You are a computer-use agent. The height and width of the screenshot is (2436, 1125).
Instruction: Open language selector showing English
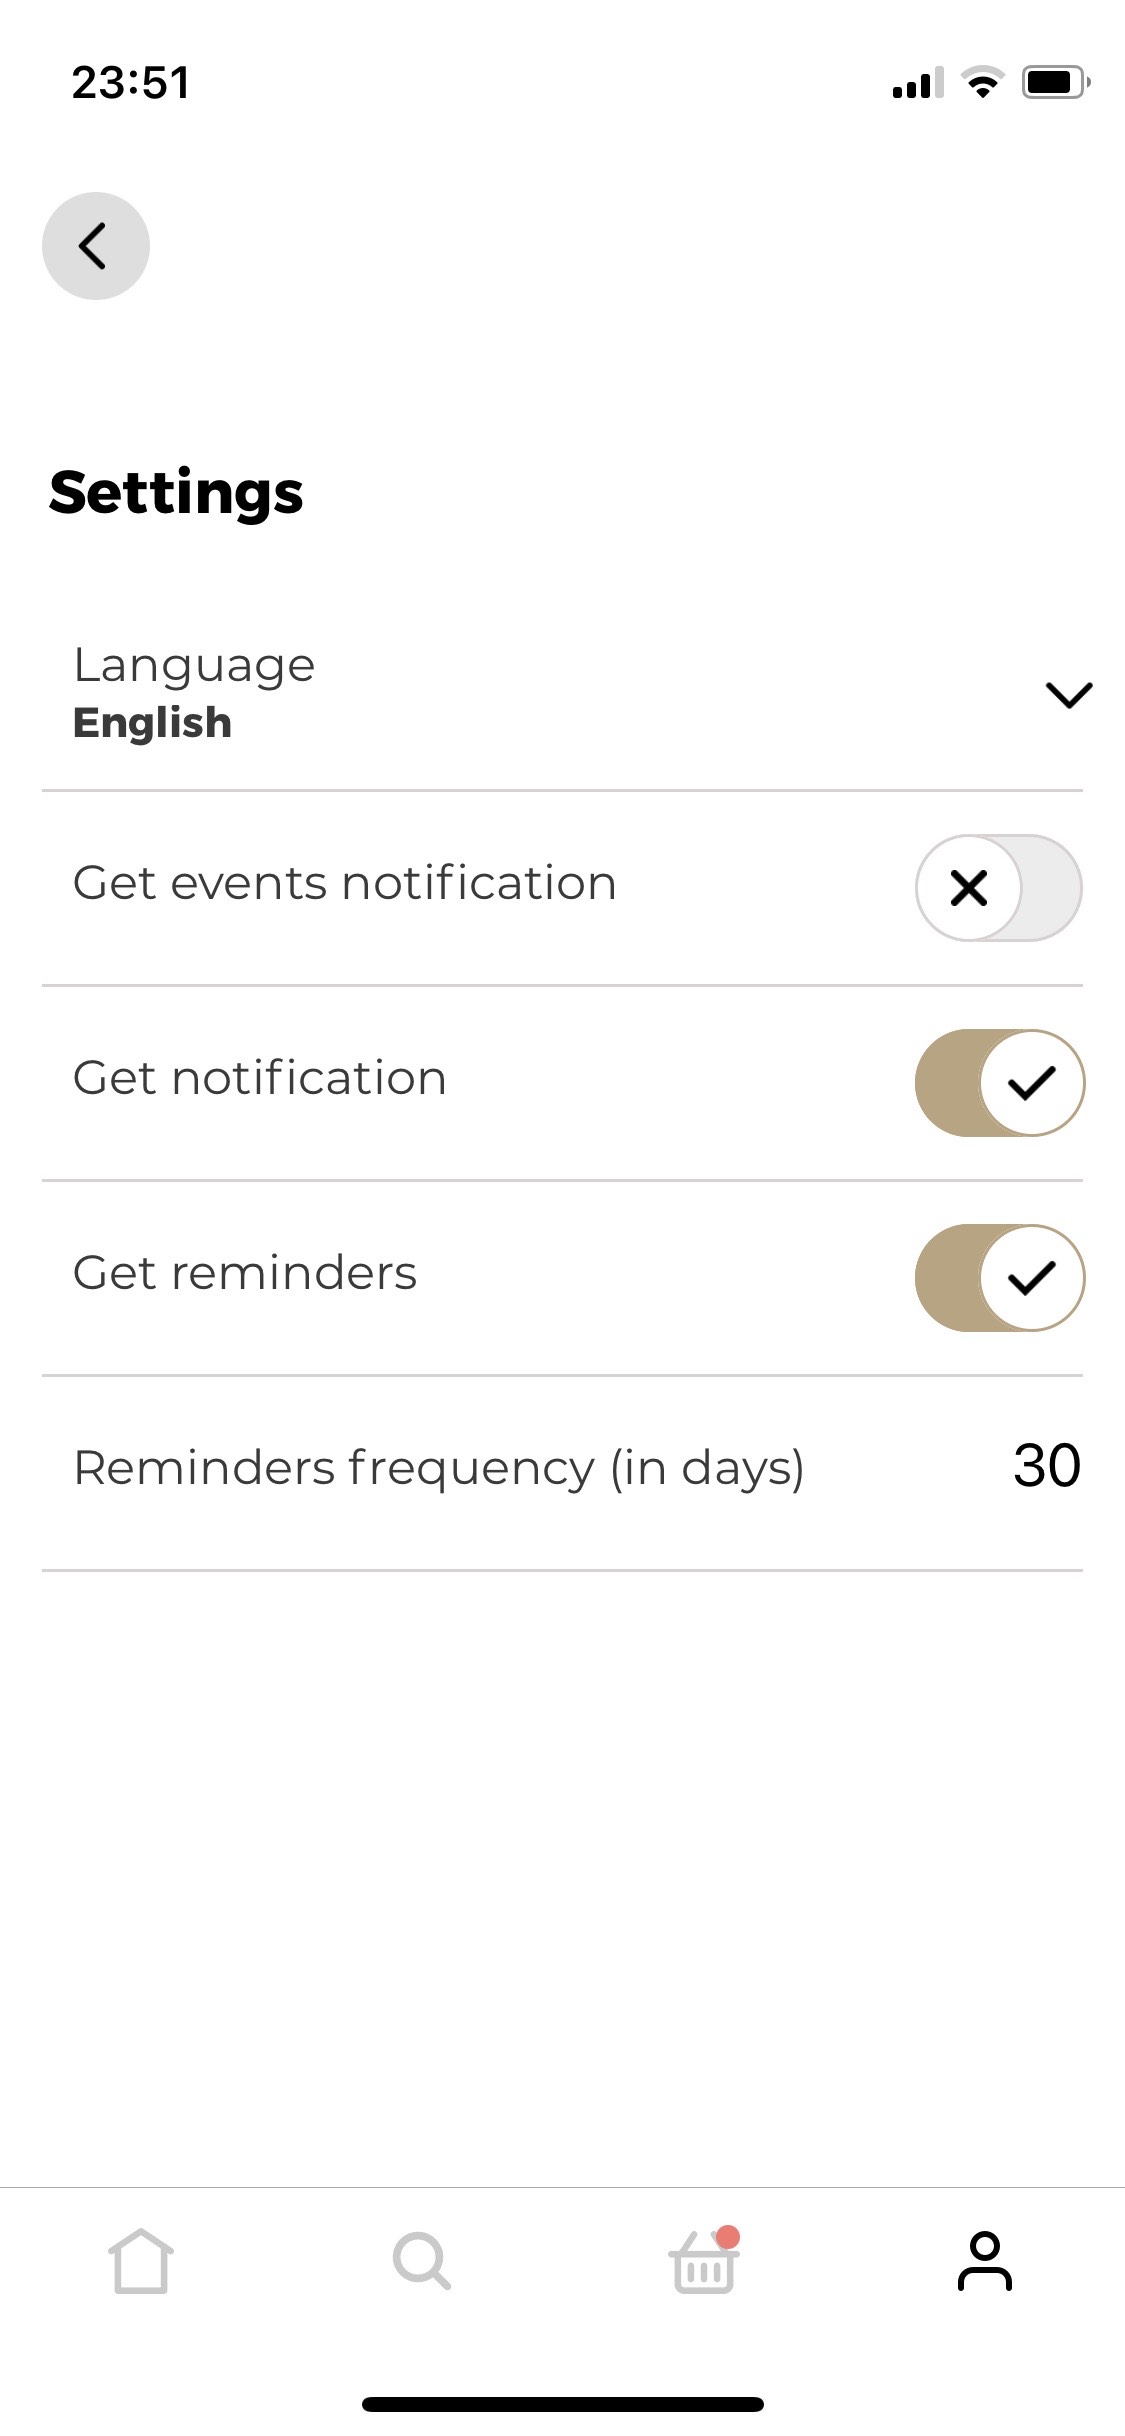point(153,723)
